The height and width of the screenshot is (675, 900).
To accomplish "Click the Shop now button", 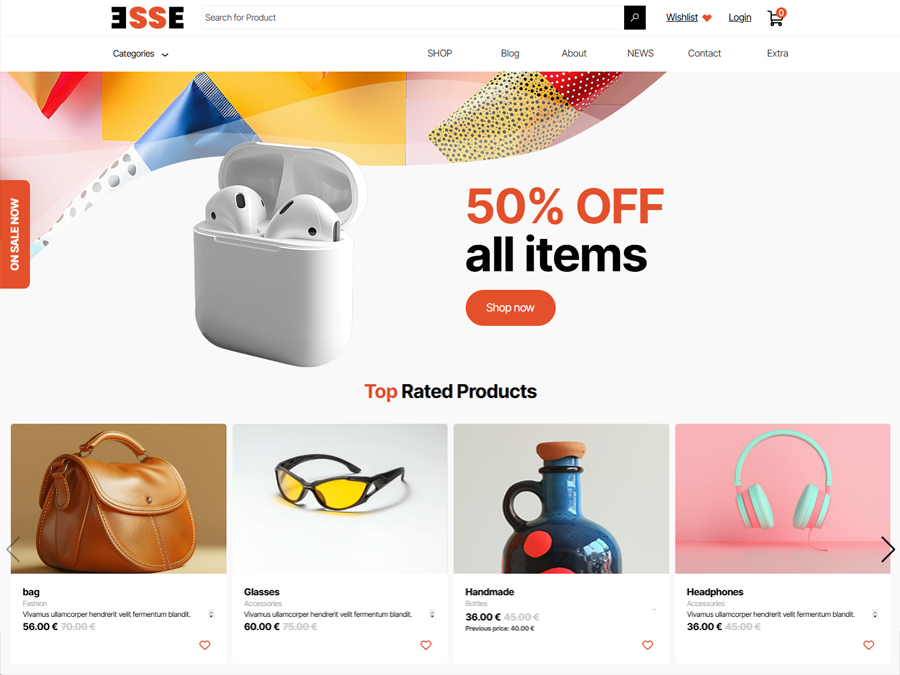I will coord(510,308).
